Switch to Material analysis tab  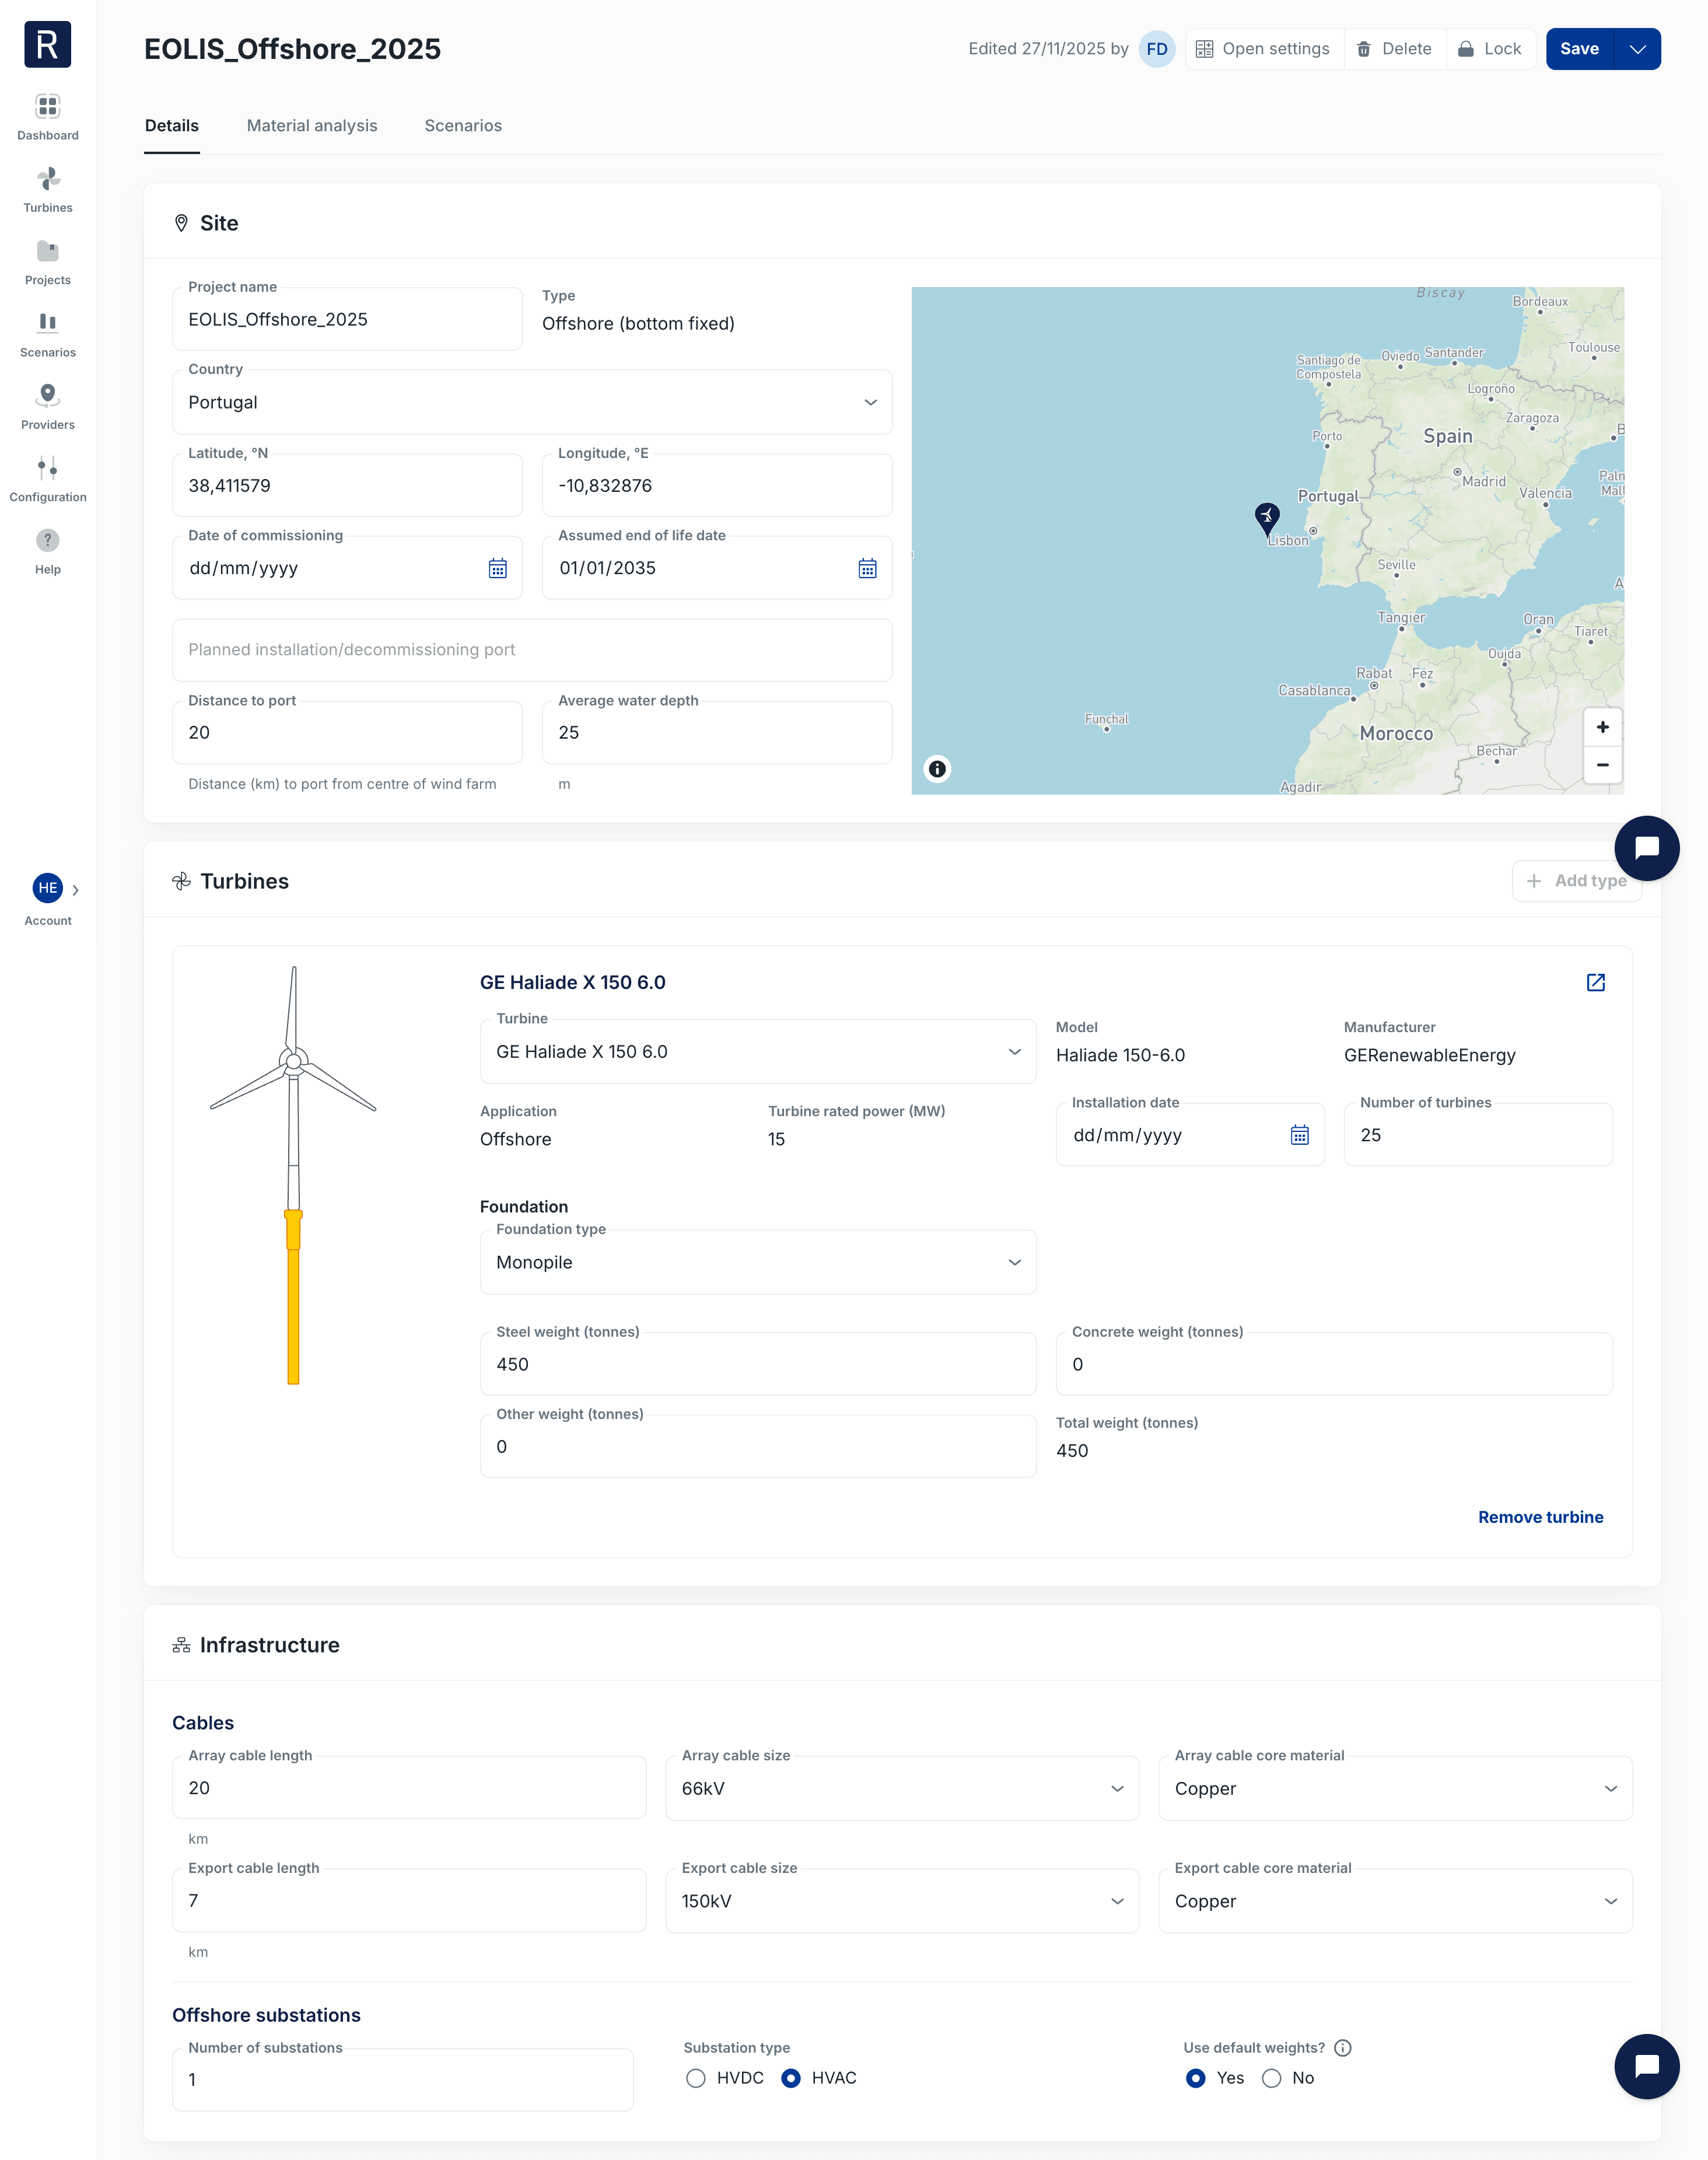312,125
